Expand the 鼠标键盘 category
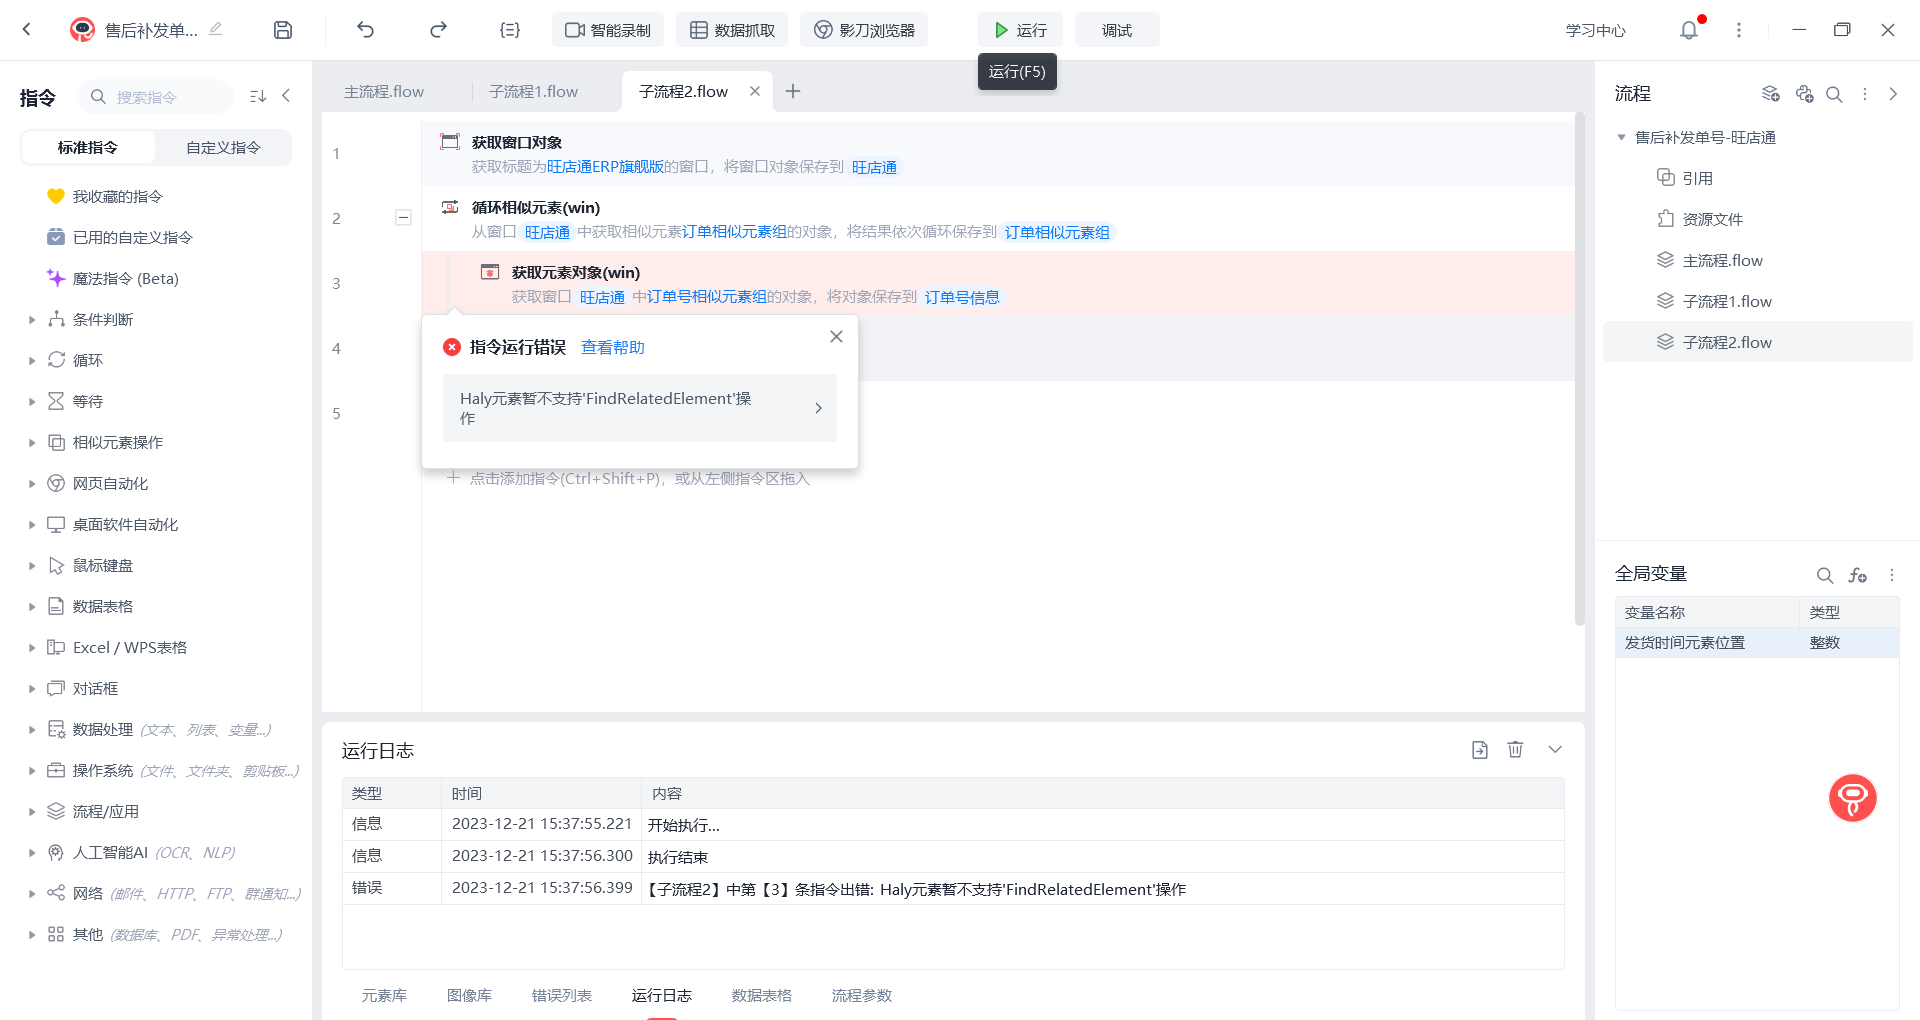The height and width of the screenshot is (1020, 1920). tap(32, 566)
